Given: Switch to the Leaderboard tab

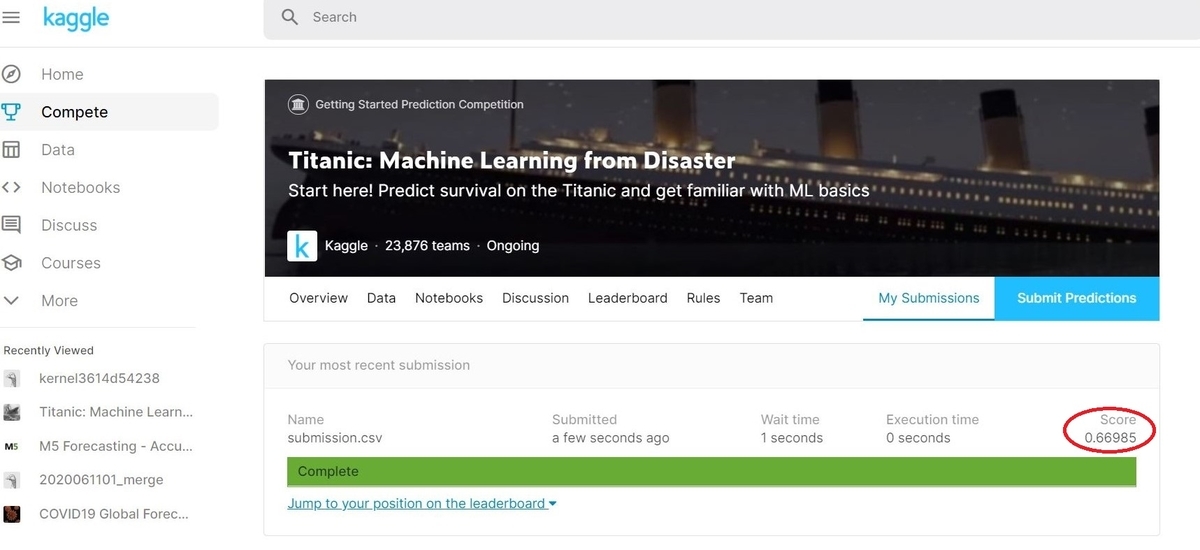Looking at the screenshot, I should coord(627,298).
